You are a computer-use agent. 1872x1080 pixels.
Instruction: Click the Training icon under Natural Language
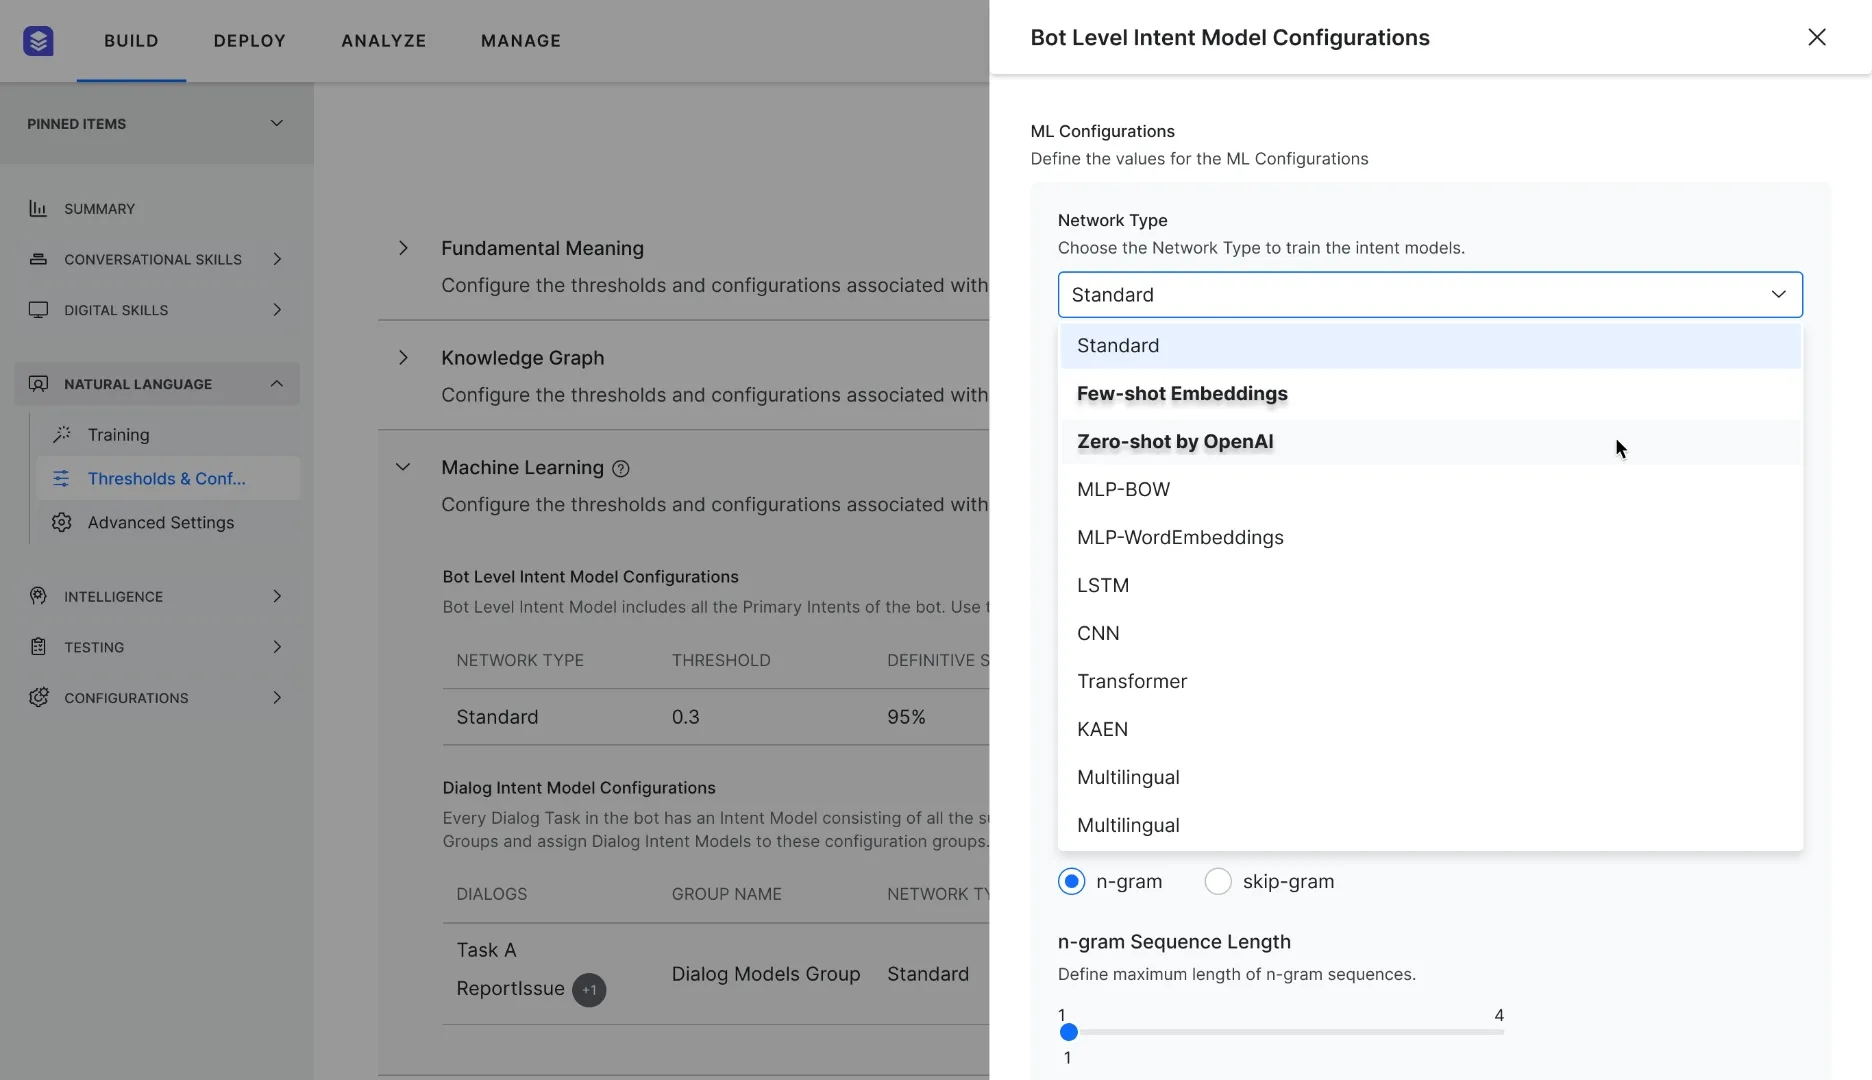click(x=62, y=434)
